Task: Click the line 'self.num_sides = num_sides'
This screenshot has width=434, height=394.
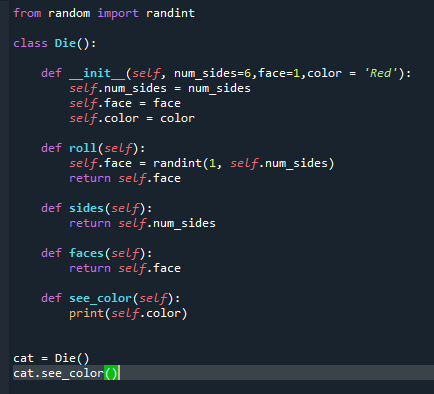Action: click(x=160, y=88)
